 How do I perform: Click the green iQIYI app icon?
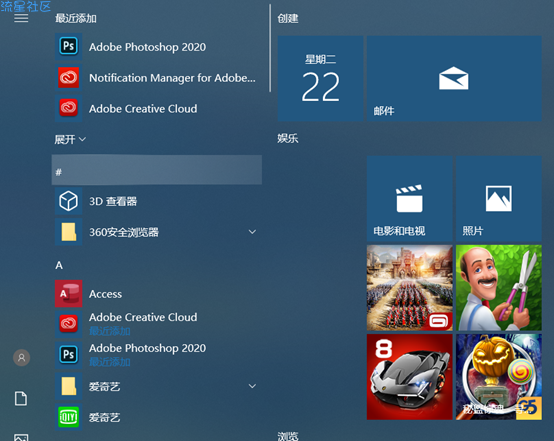click(69, 417)
